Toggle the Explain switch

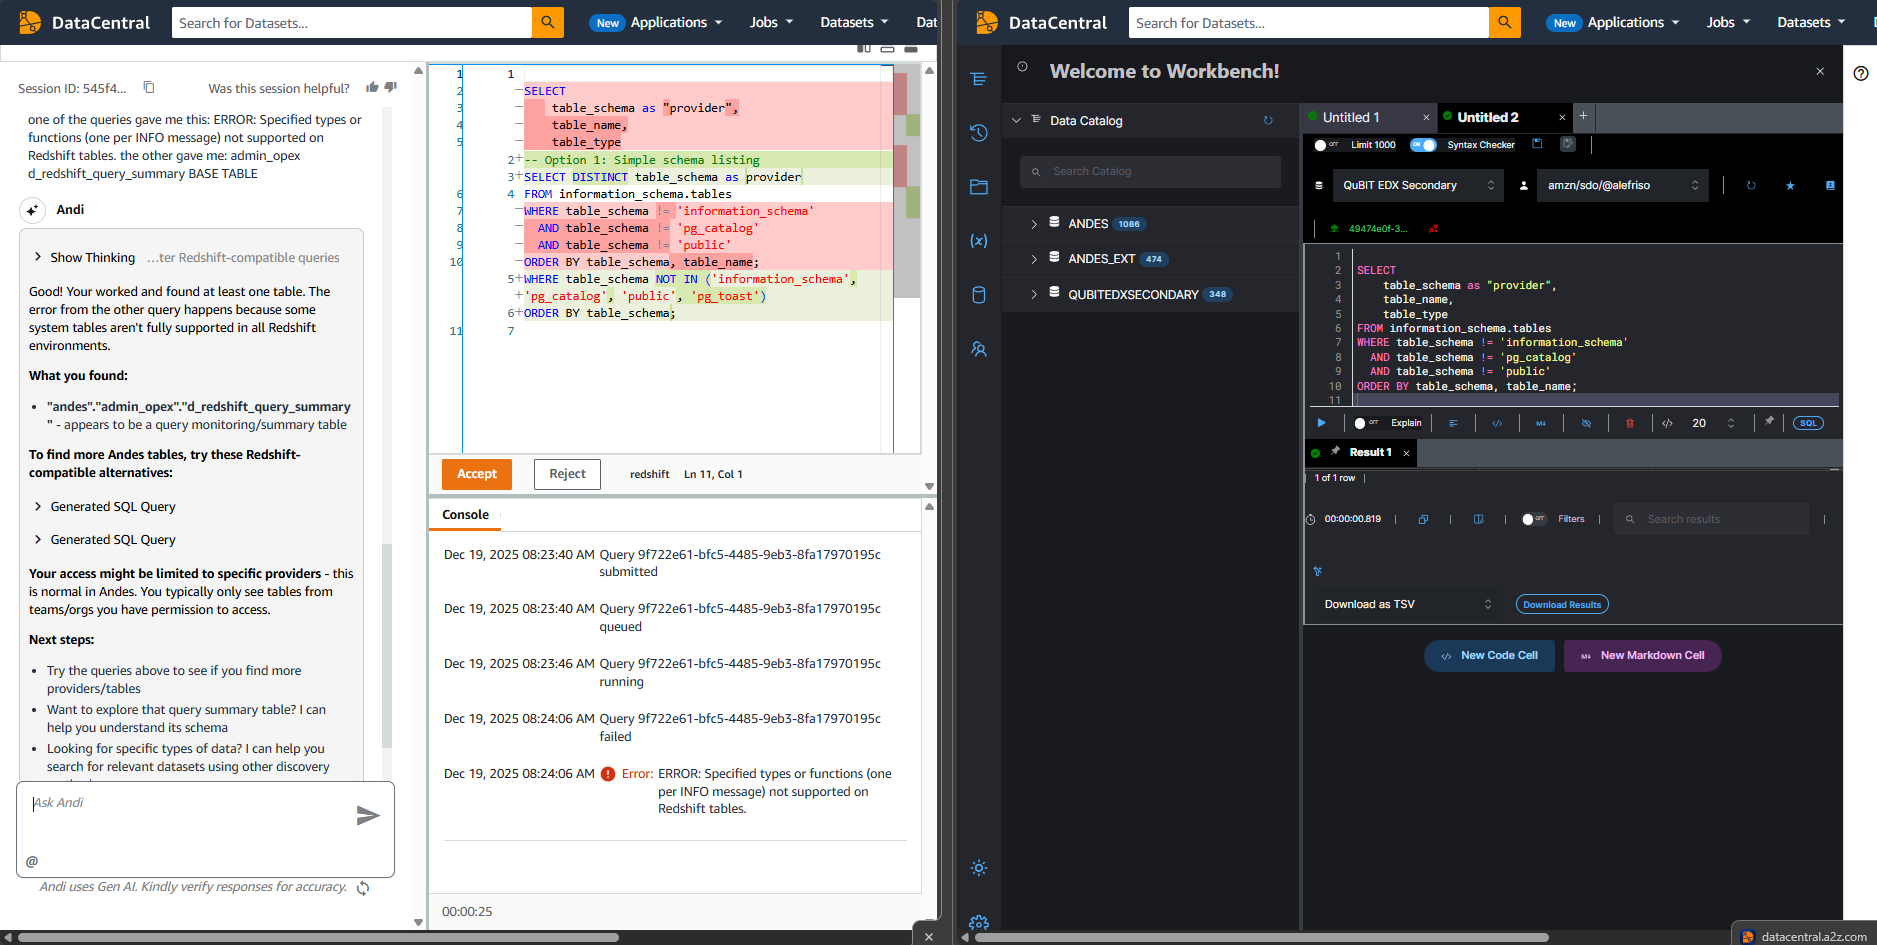tap(1366, 423)
